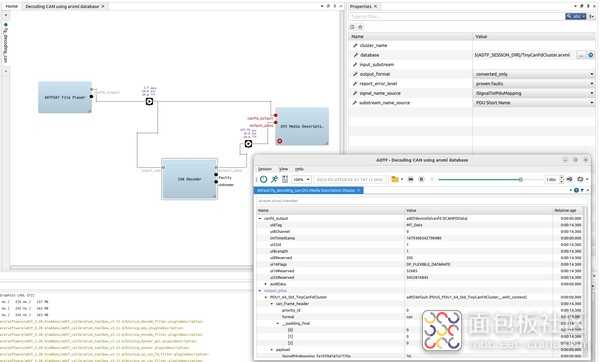
Task: Click the red error icon on the DDL block
Action: [280, 141]
